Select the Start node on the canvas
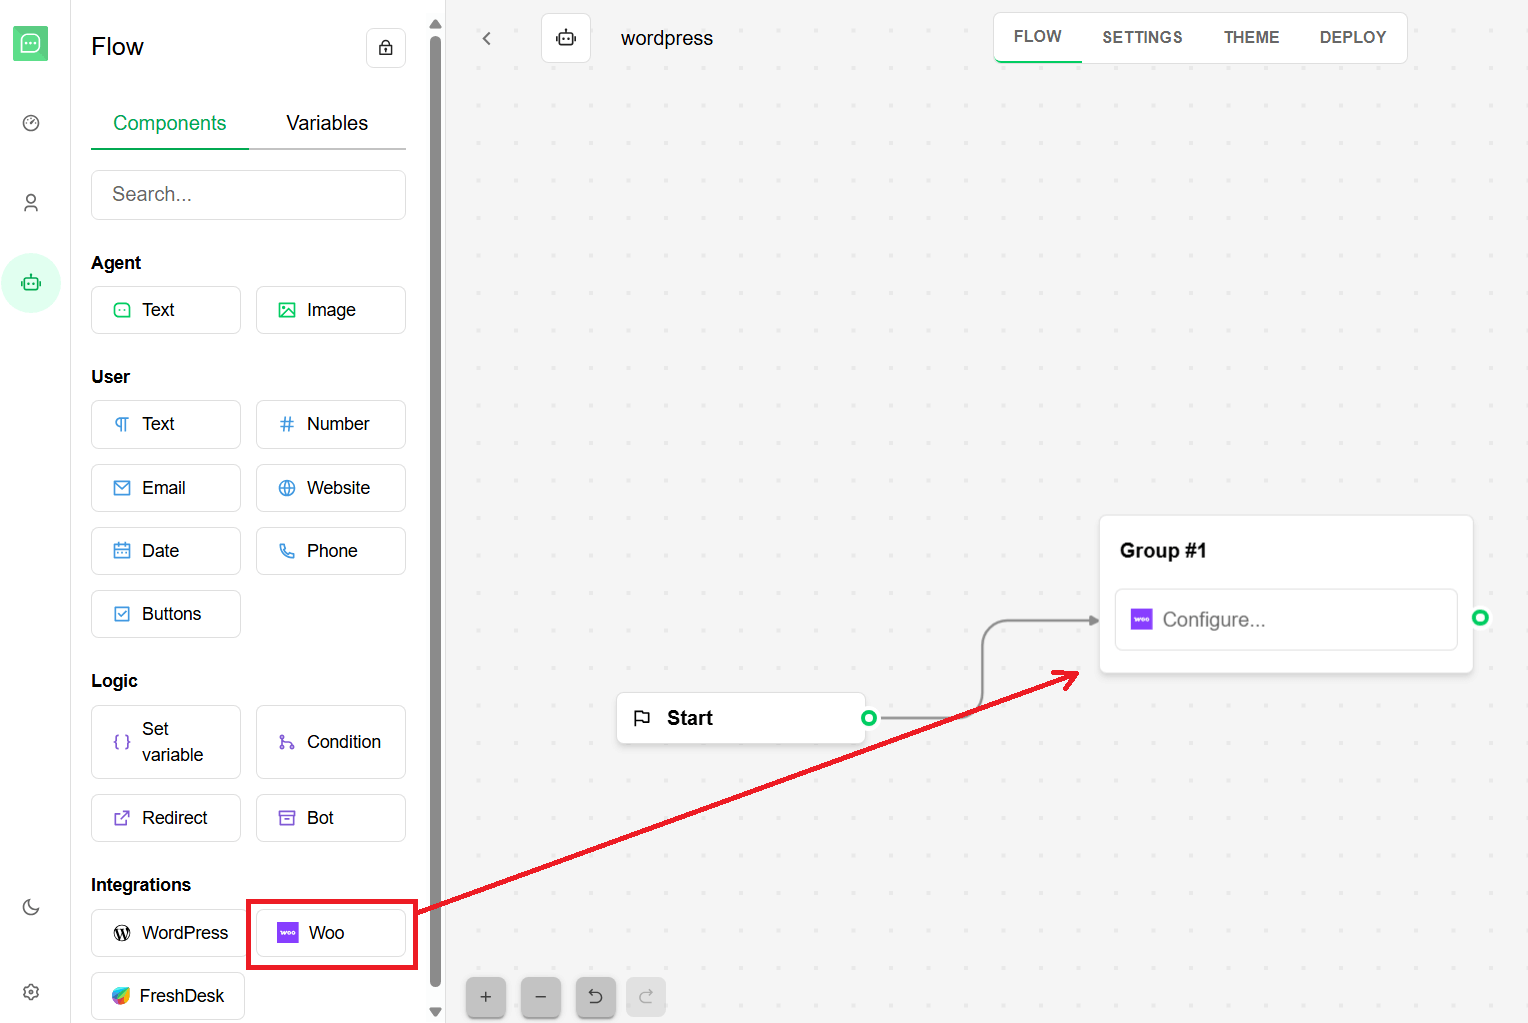The image size is (1528, 1023). click(x=740, y=717)
